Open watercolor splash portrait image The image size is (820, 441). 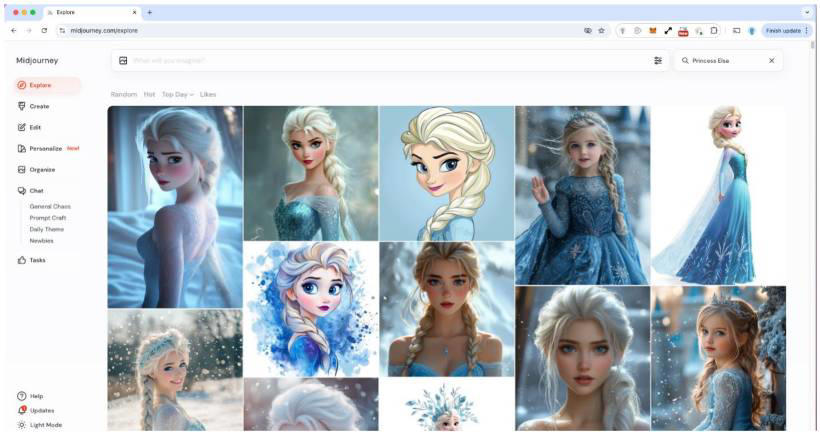(311, 309)
